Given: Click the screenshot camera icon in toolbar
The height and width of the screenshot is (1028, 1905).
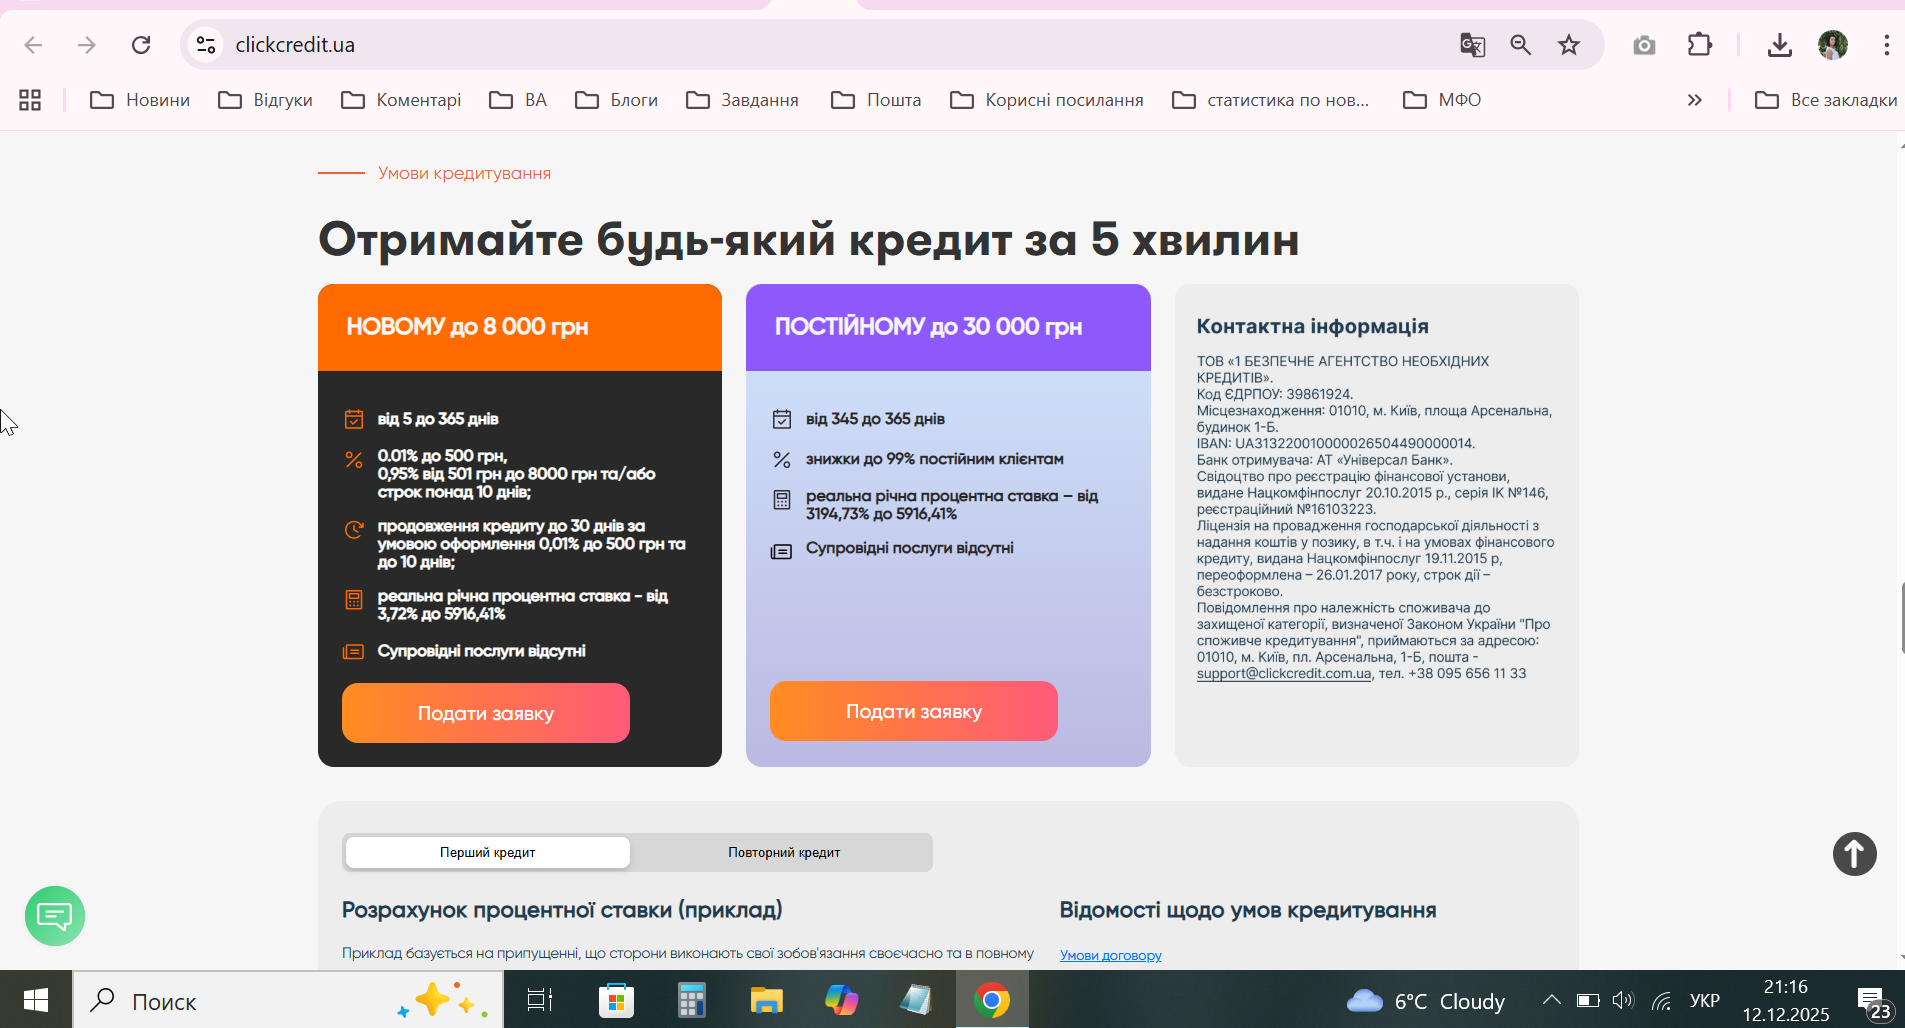Looking at the screenshot, I should coord(1644,45).
